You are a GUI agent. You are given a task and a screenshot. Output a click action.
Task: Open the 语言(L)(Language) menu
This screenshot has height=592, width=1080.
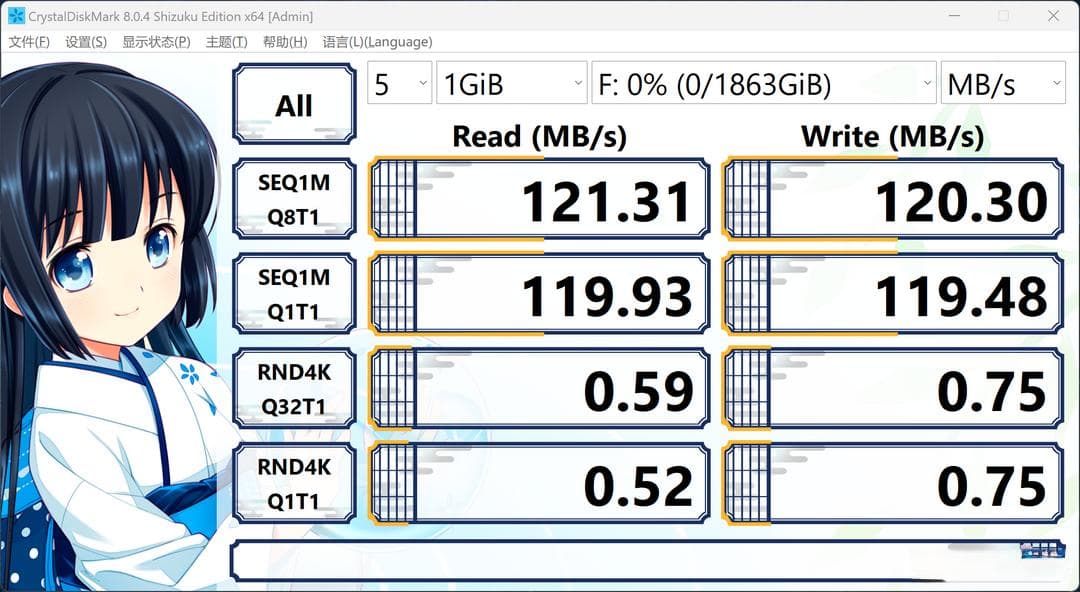click(377, 42)
